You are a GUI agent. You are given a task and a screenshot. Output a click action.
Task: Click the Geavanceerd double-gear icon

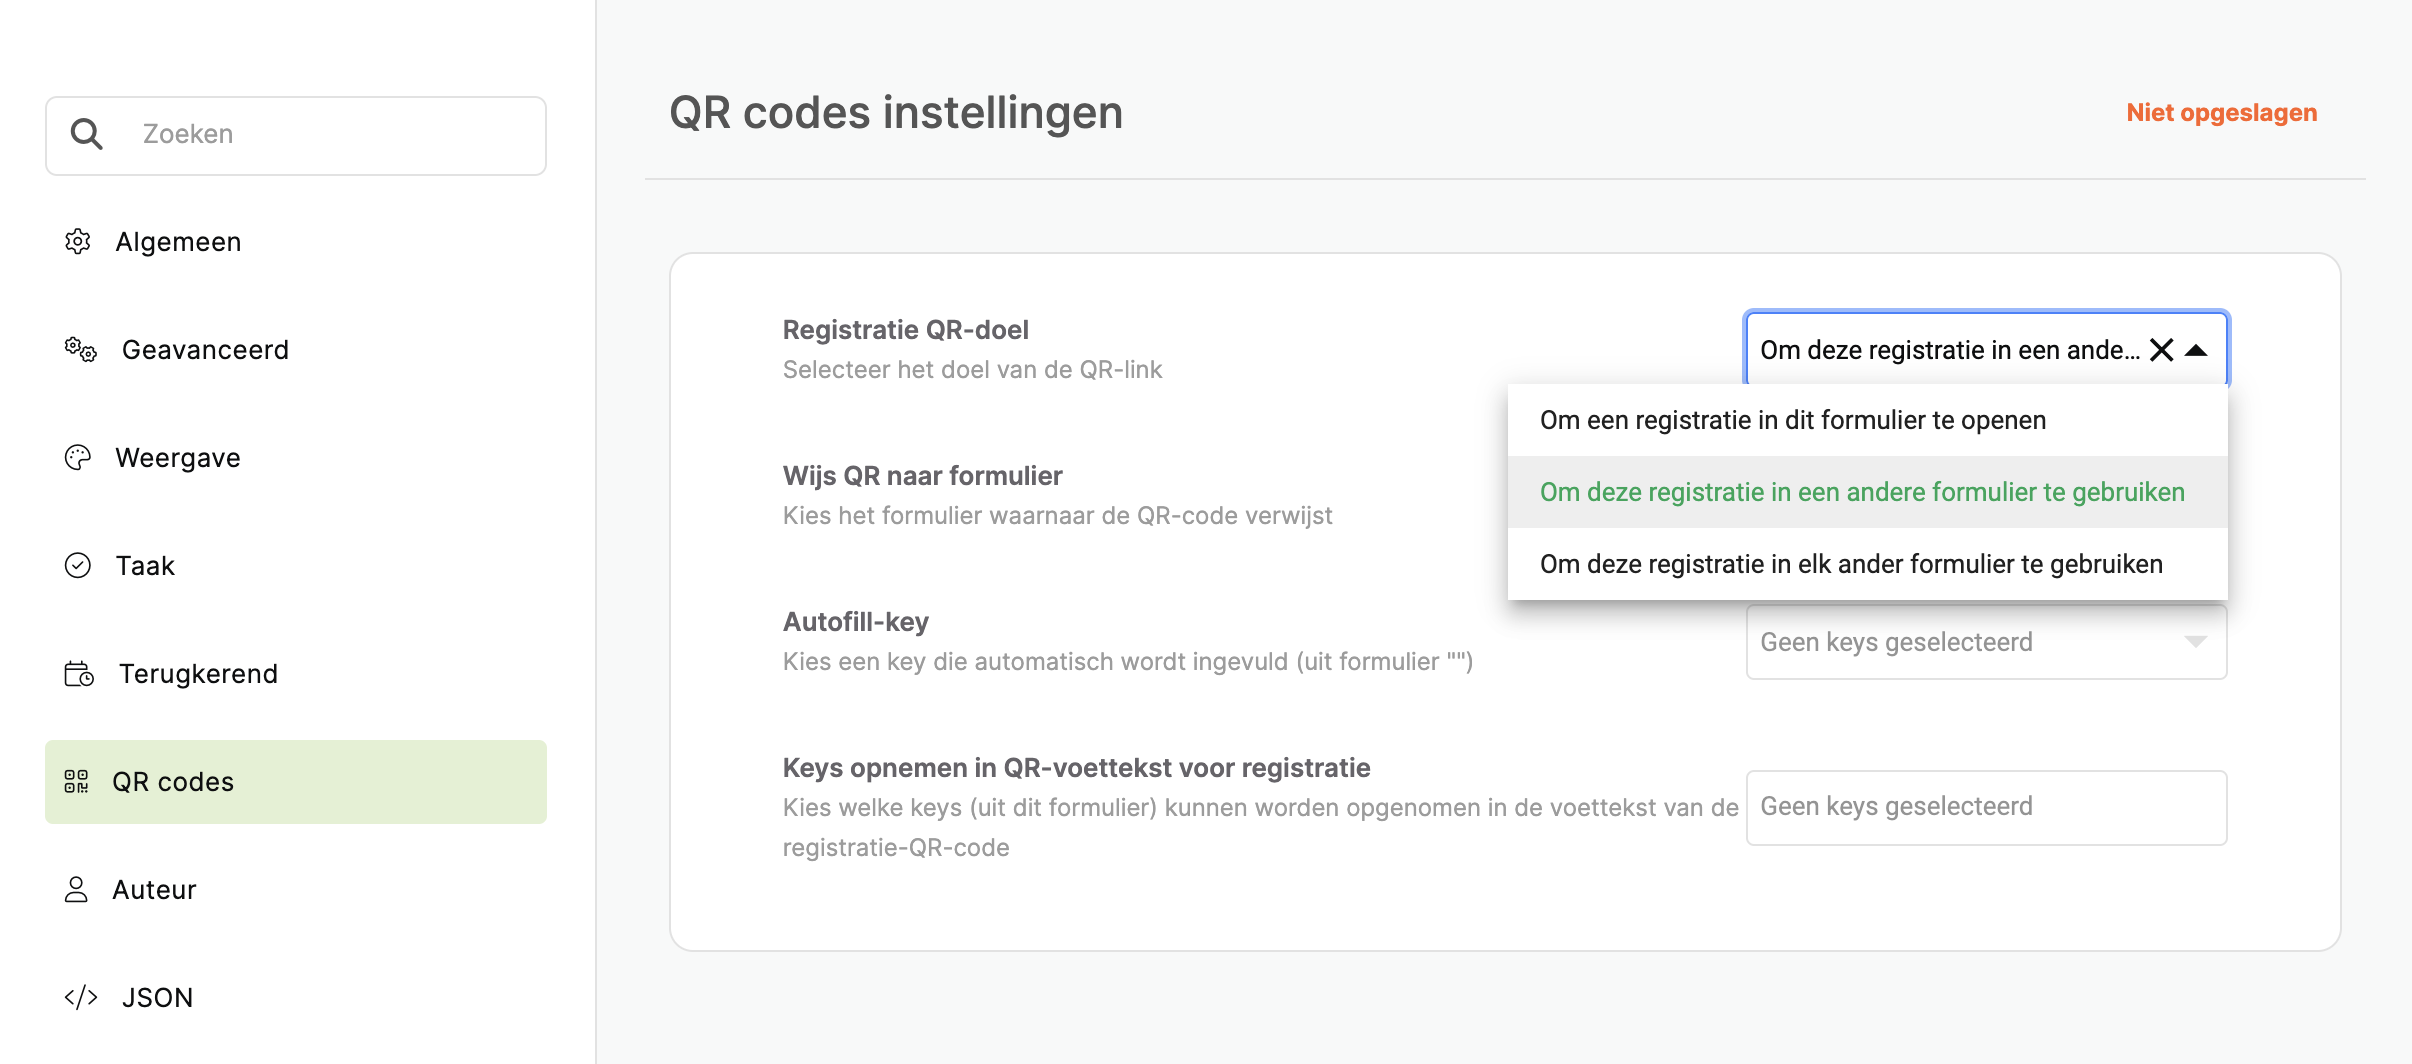click(x=81, y=349)
